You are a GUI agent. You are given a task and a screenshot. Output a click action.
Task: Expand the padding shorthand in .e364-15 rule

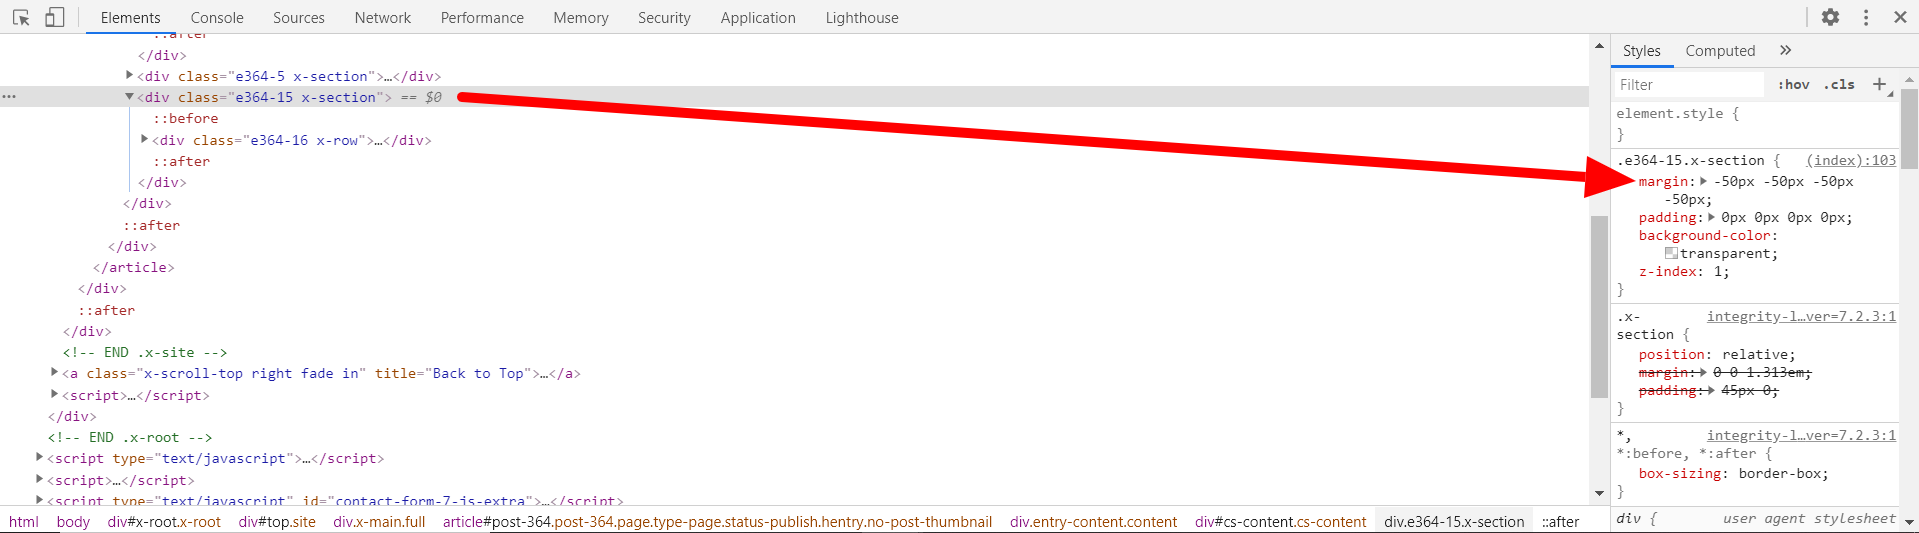(x=1711, y=217)
